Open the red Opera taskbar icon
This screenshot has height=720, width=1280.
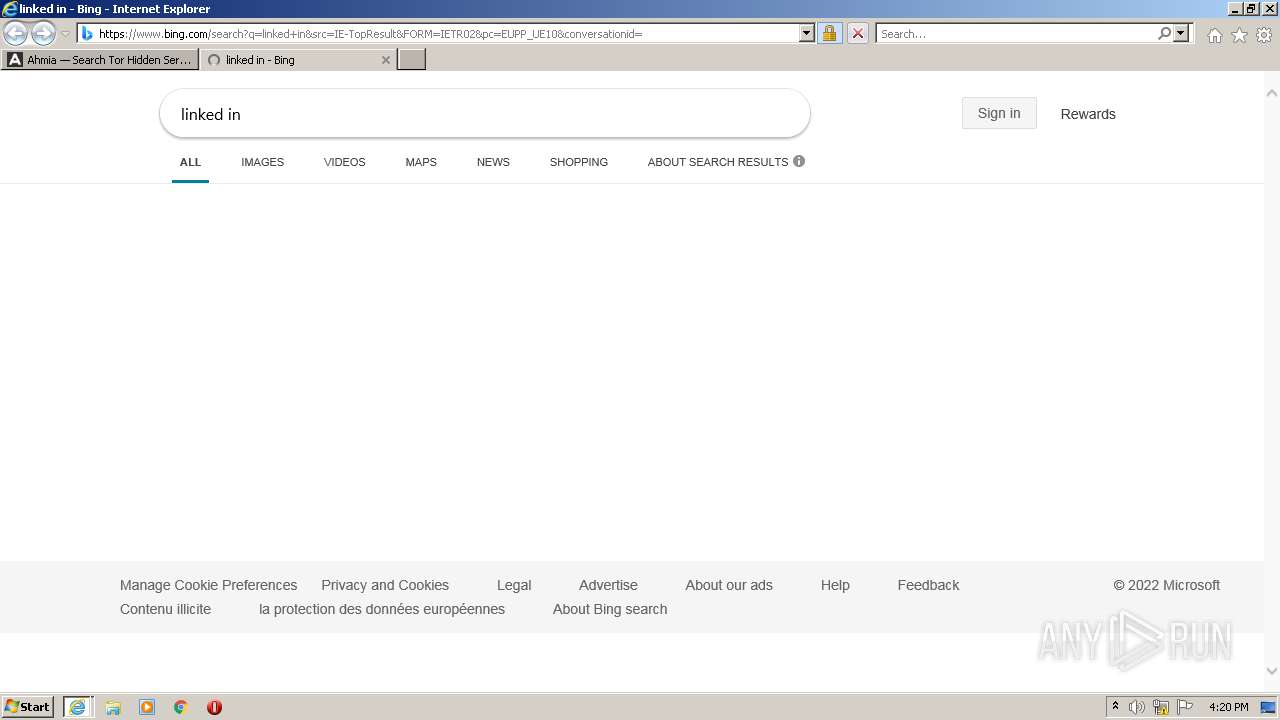[x=214, y=707]
